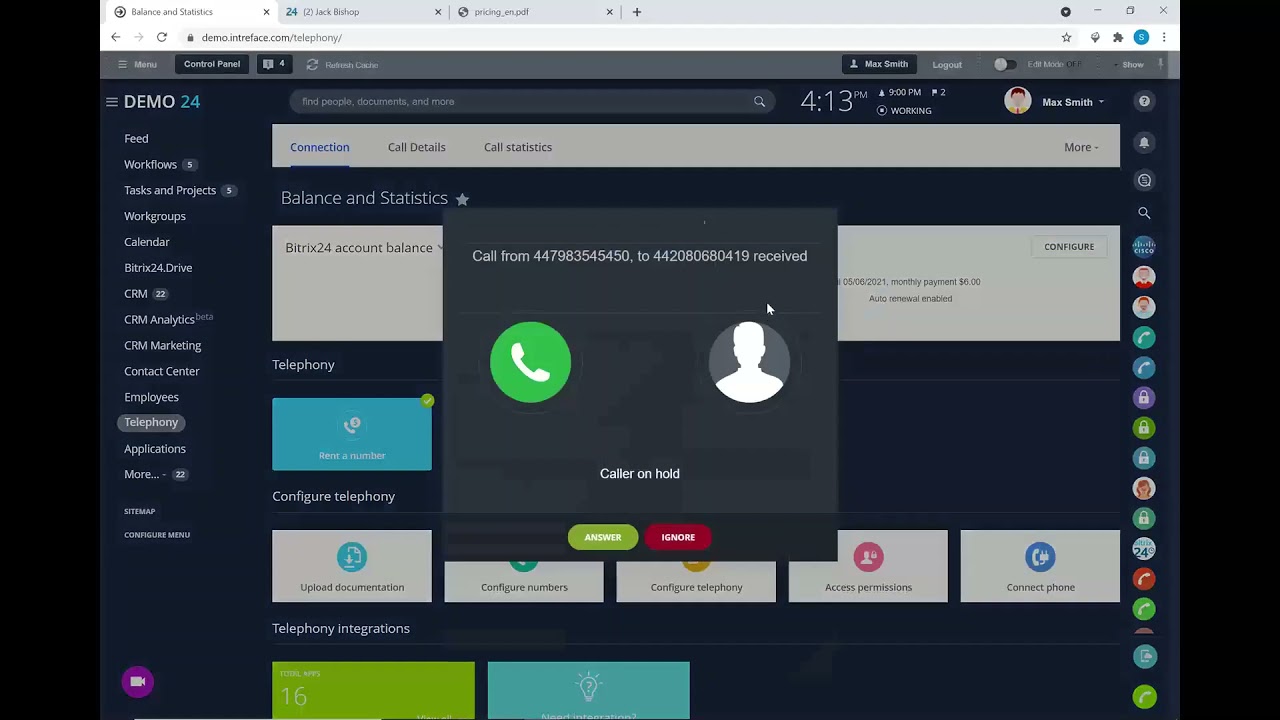Add Balance and Statistics to favorites star
The image size is (1280, 720).
(x=462, y=199)
